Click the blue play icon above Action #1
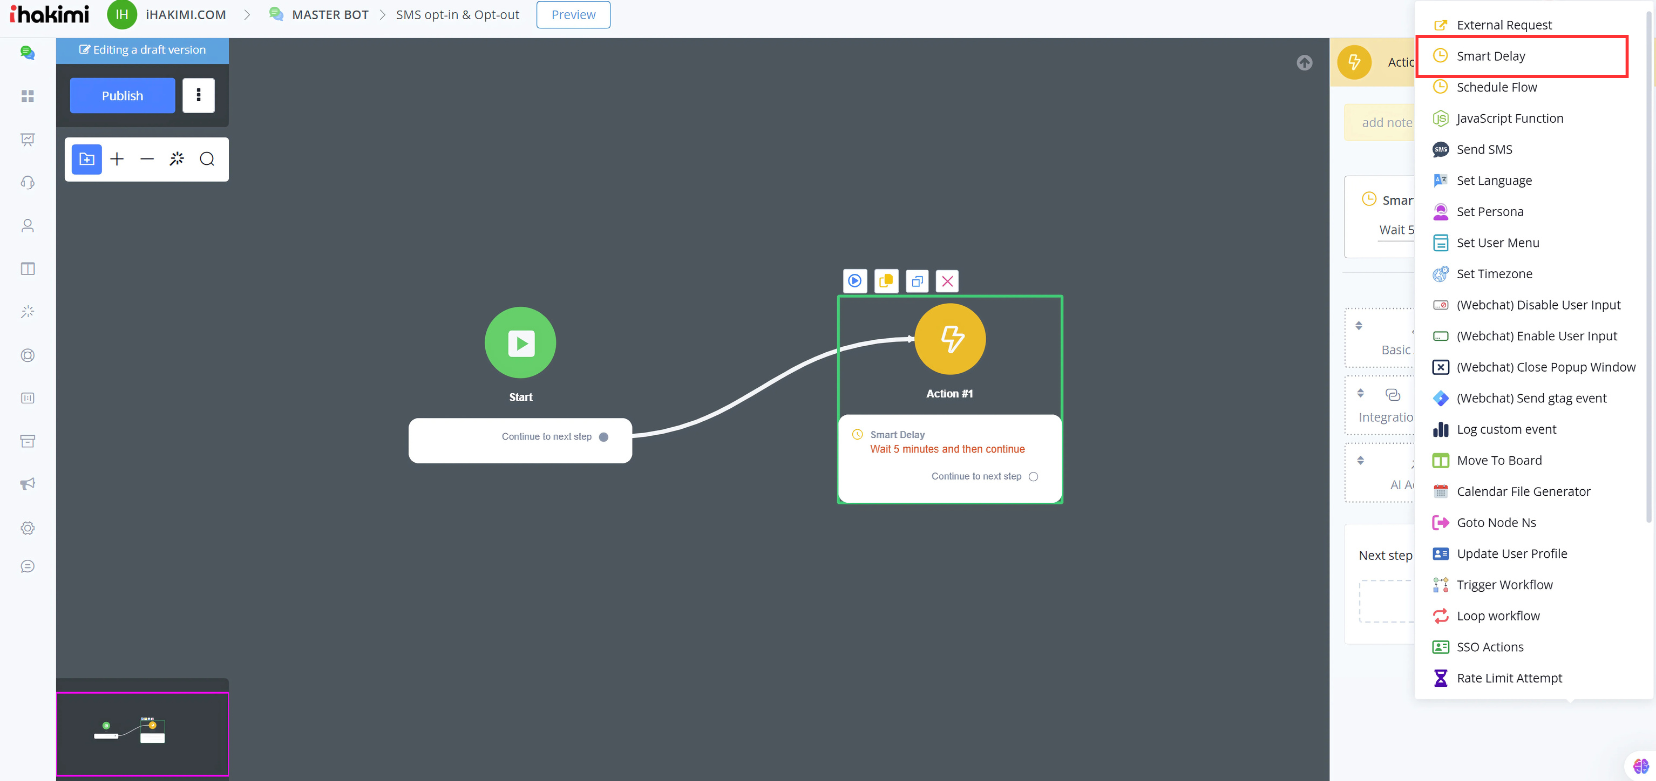Image resolution: width=1656 pixels, height=781 pixels. (855, 281)
